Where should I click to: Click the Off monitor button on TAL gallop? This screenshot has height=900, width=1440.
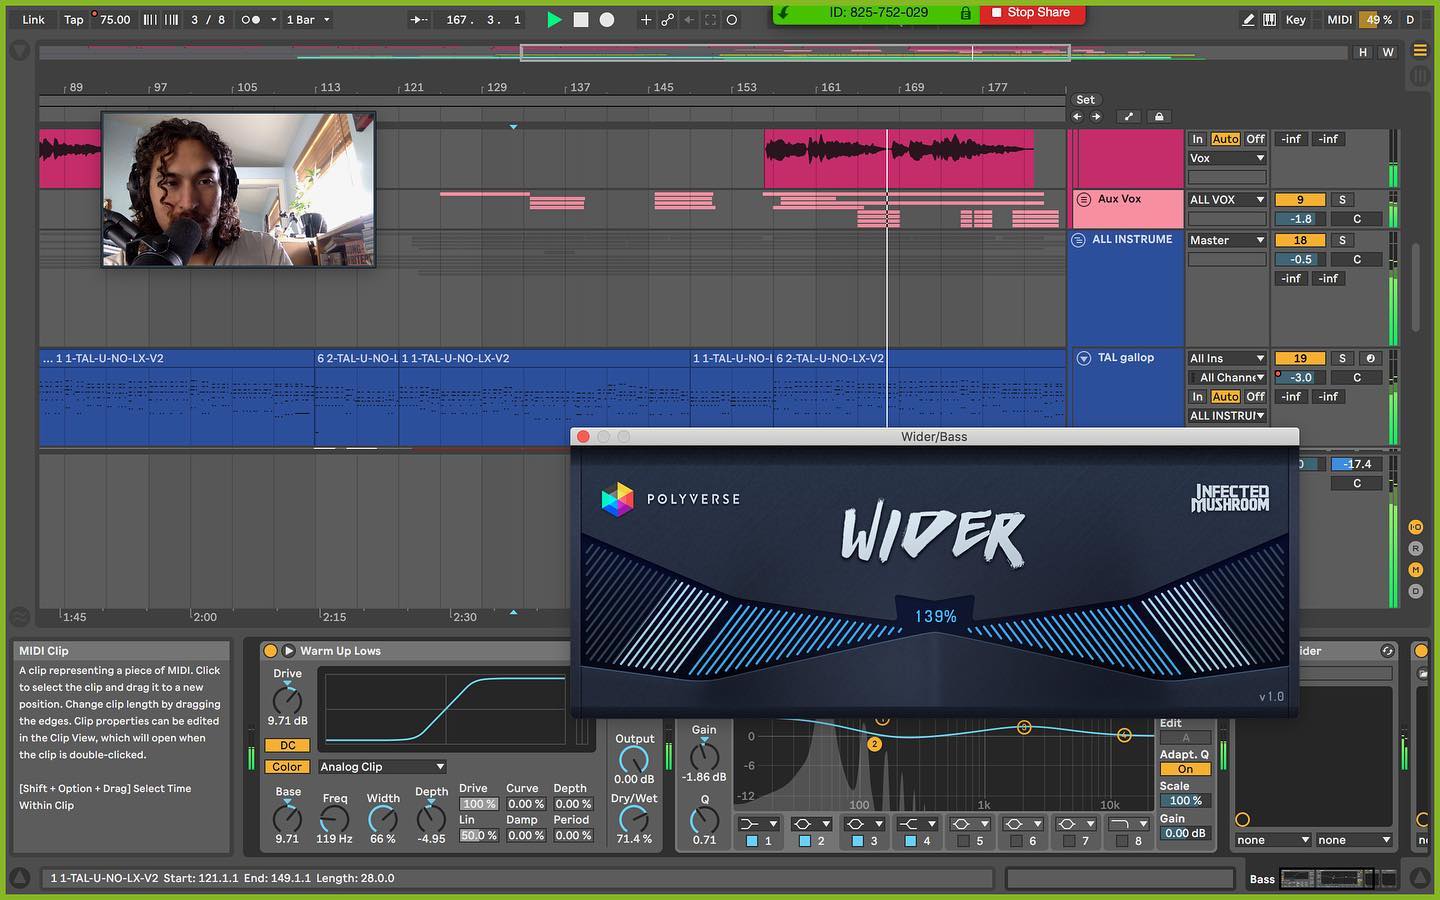click(1255, 397)
